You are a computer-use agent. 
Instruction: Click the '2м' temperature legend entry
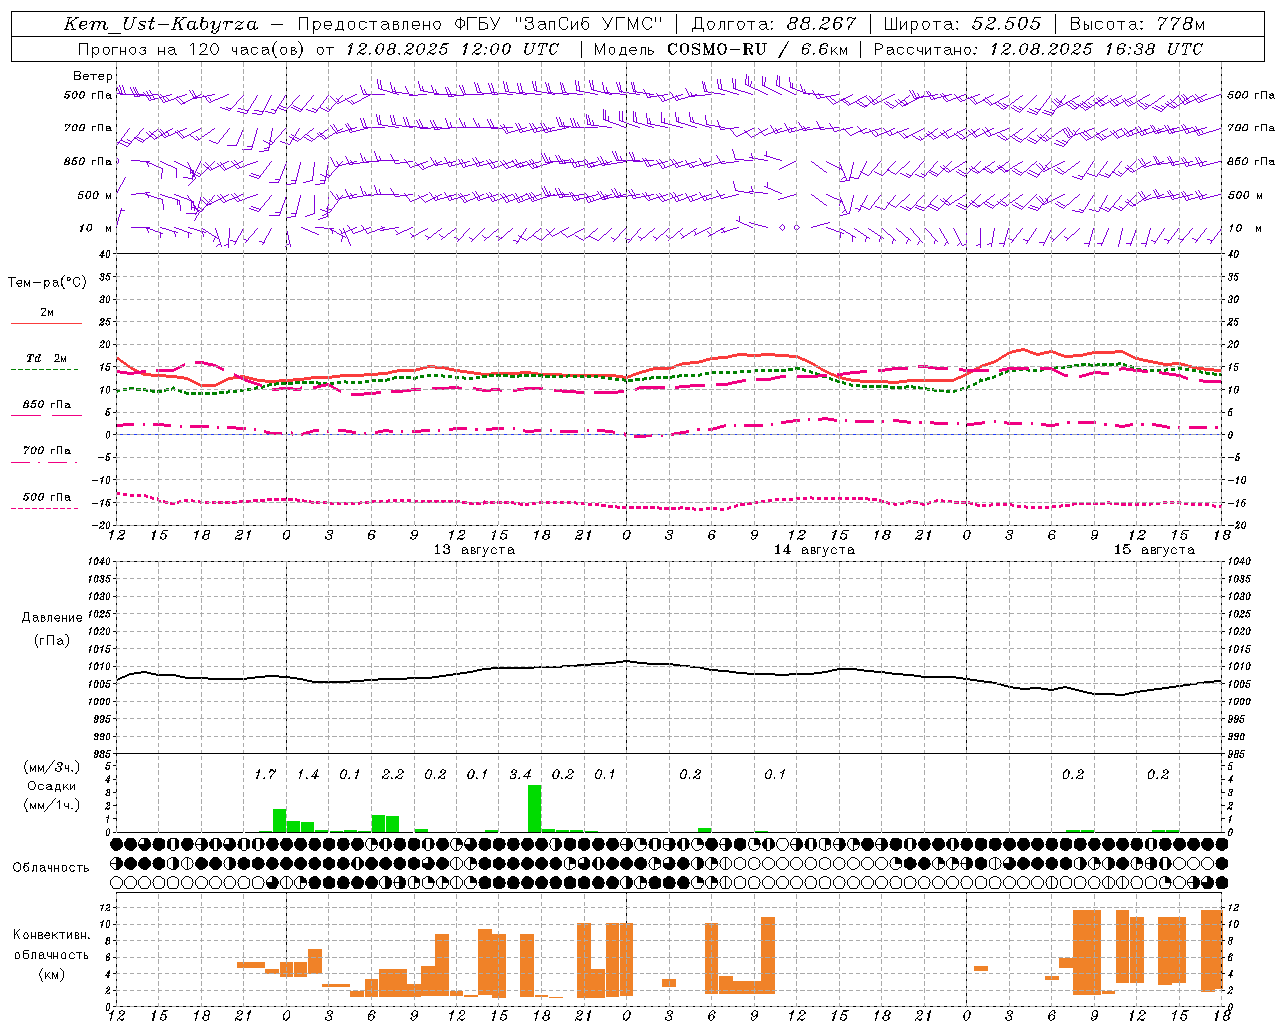47,313
